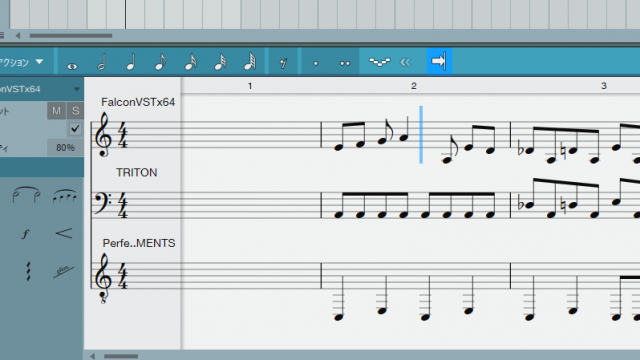Click bar number 3 in ruler
640x360 pixels.
(x=604, y=86)
